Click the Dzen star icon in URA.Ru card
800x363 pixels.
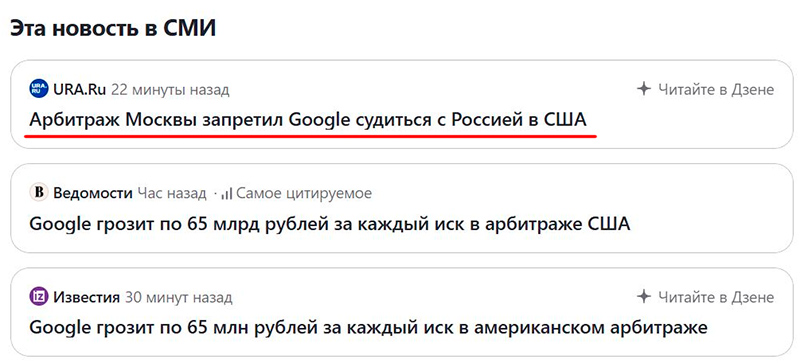[644, 89]
